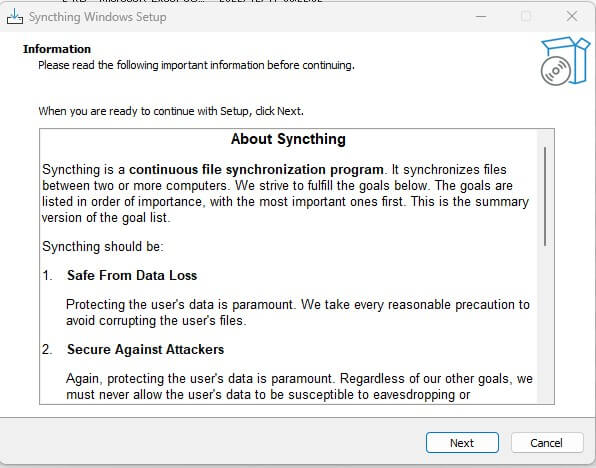The width and height of the screenshot is (596, 468).
Task: Select the Safe From Data Loss heading
Action: [x=132, y=275]
